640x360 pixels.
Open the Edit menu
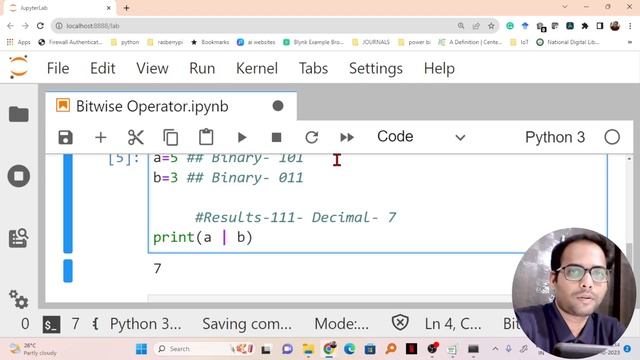102,68
